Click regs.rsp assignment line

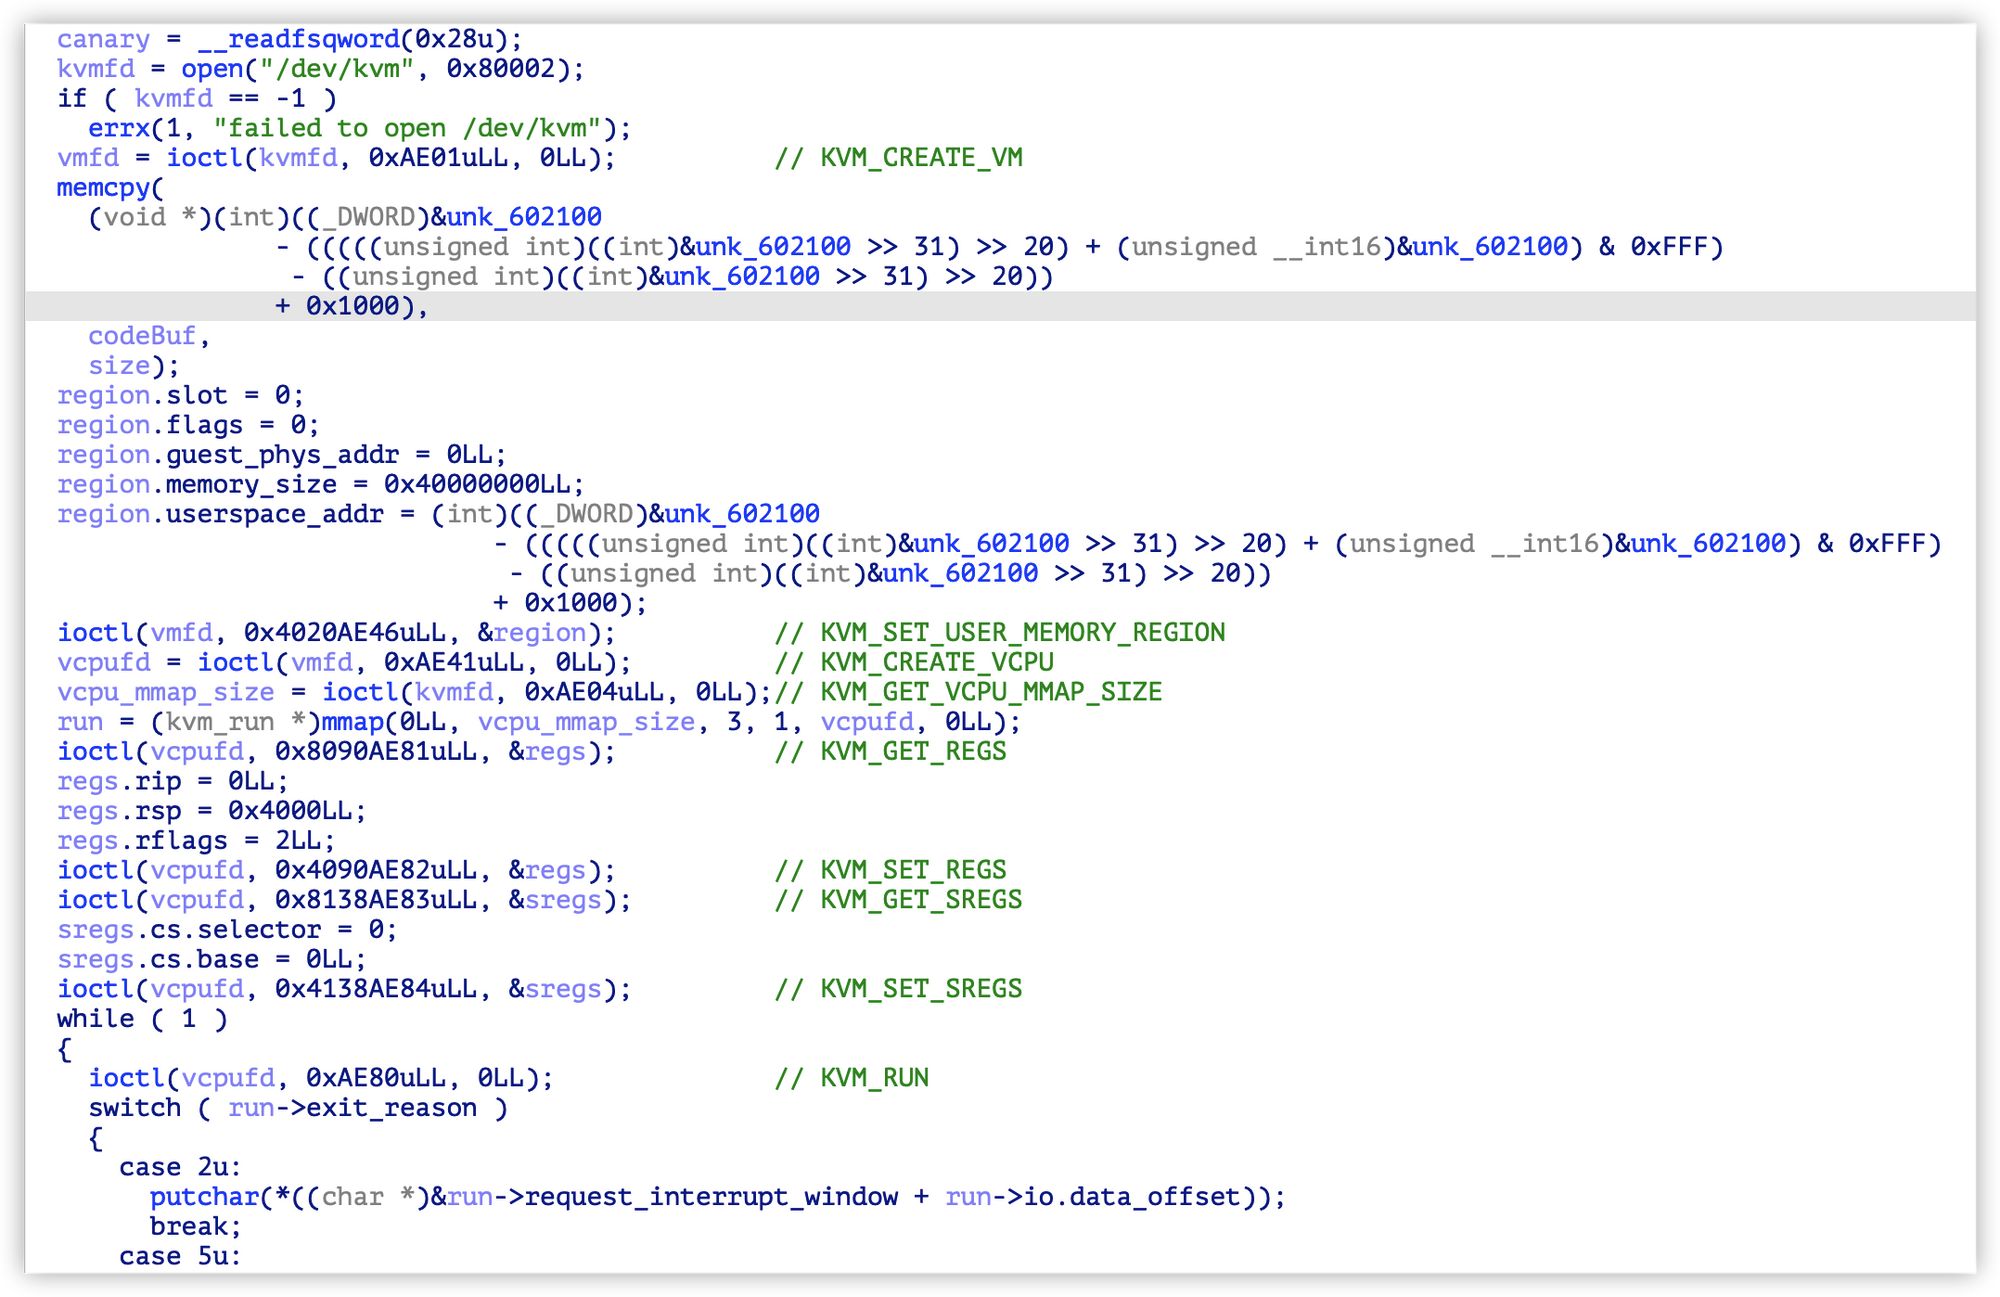[211, 811]
